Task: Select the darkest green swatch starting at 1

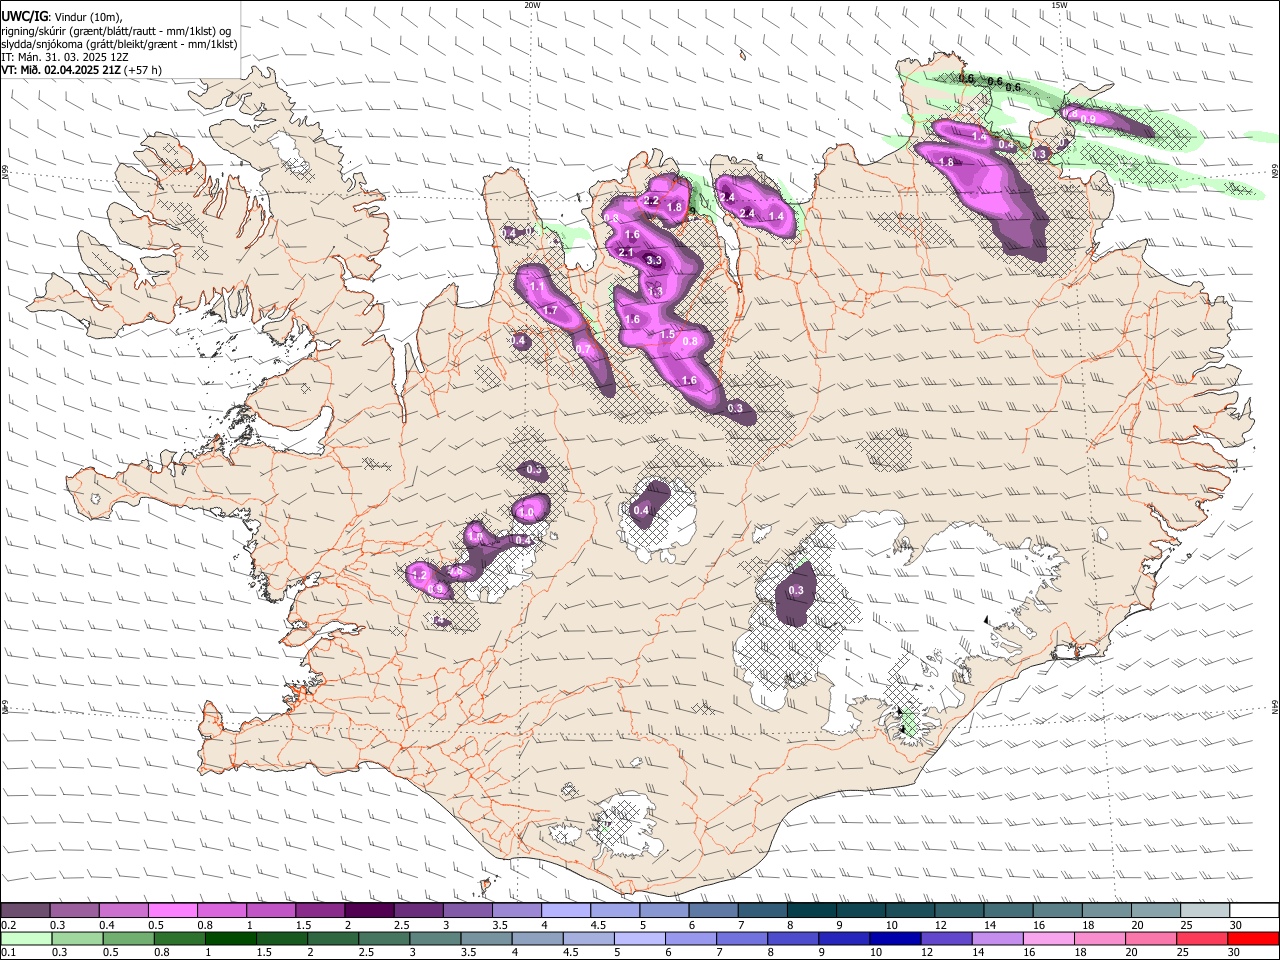Action: (x=231, y=938)
